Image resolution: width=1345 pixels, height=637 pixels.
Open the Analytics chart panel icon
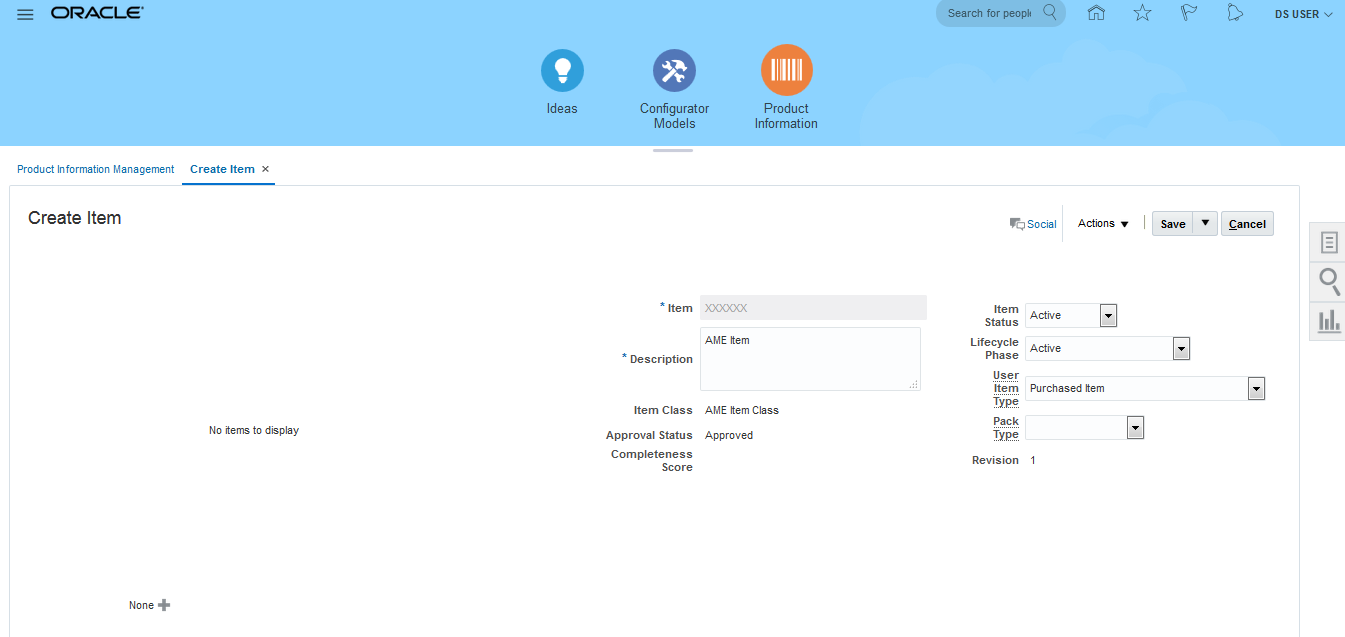(1329, 321)
